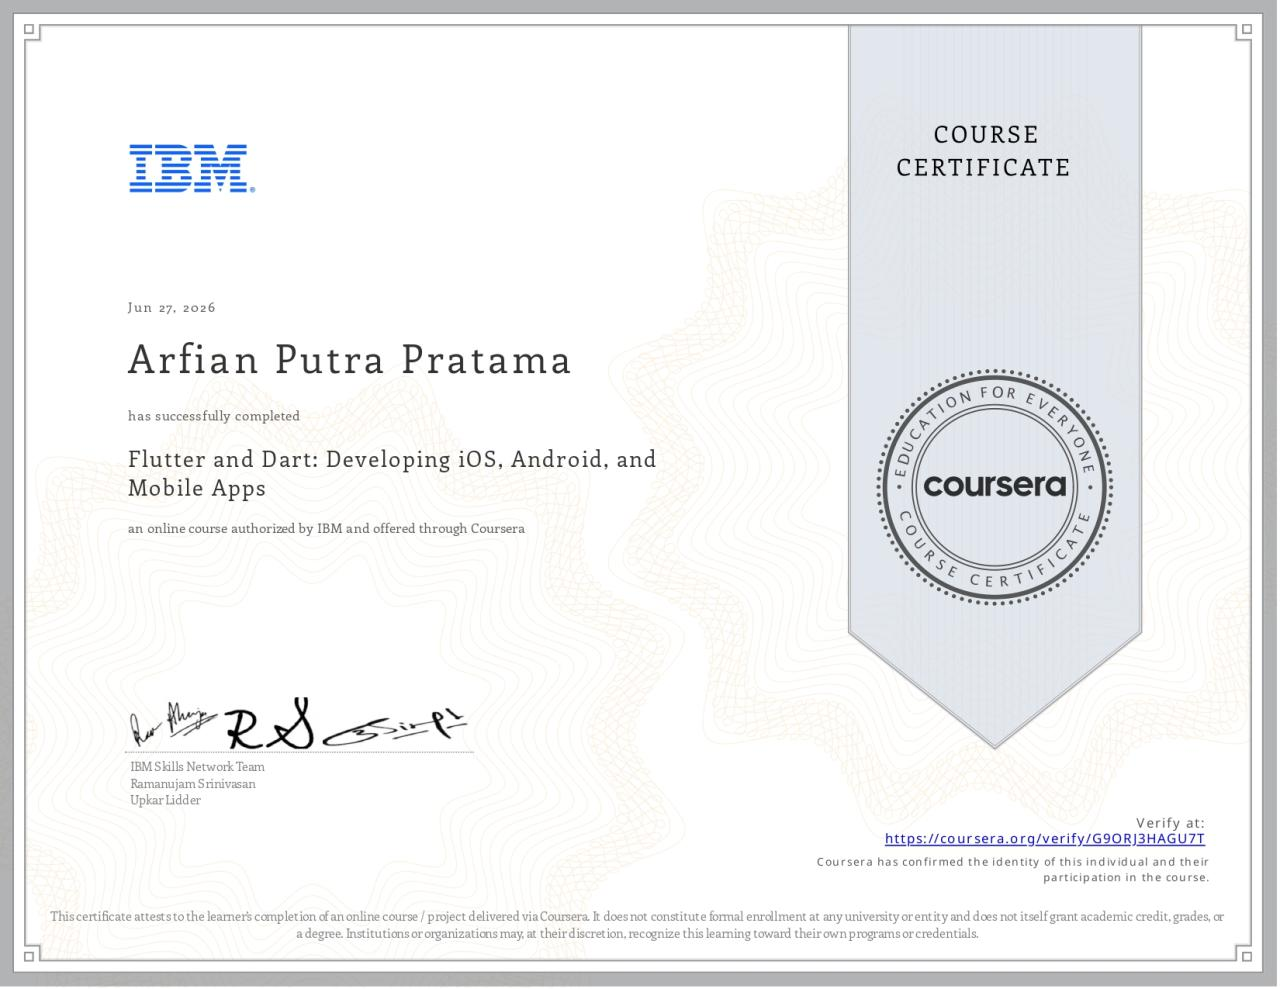
Task: Click the Coursera seal emblem
Action: 995,487
